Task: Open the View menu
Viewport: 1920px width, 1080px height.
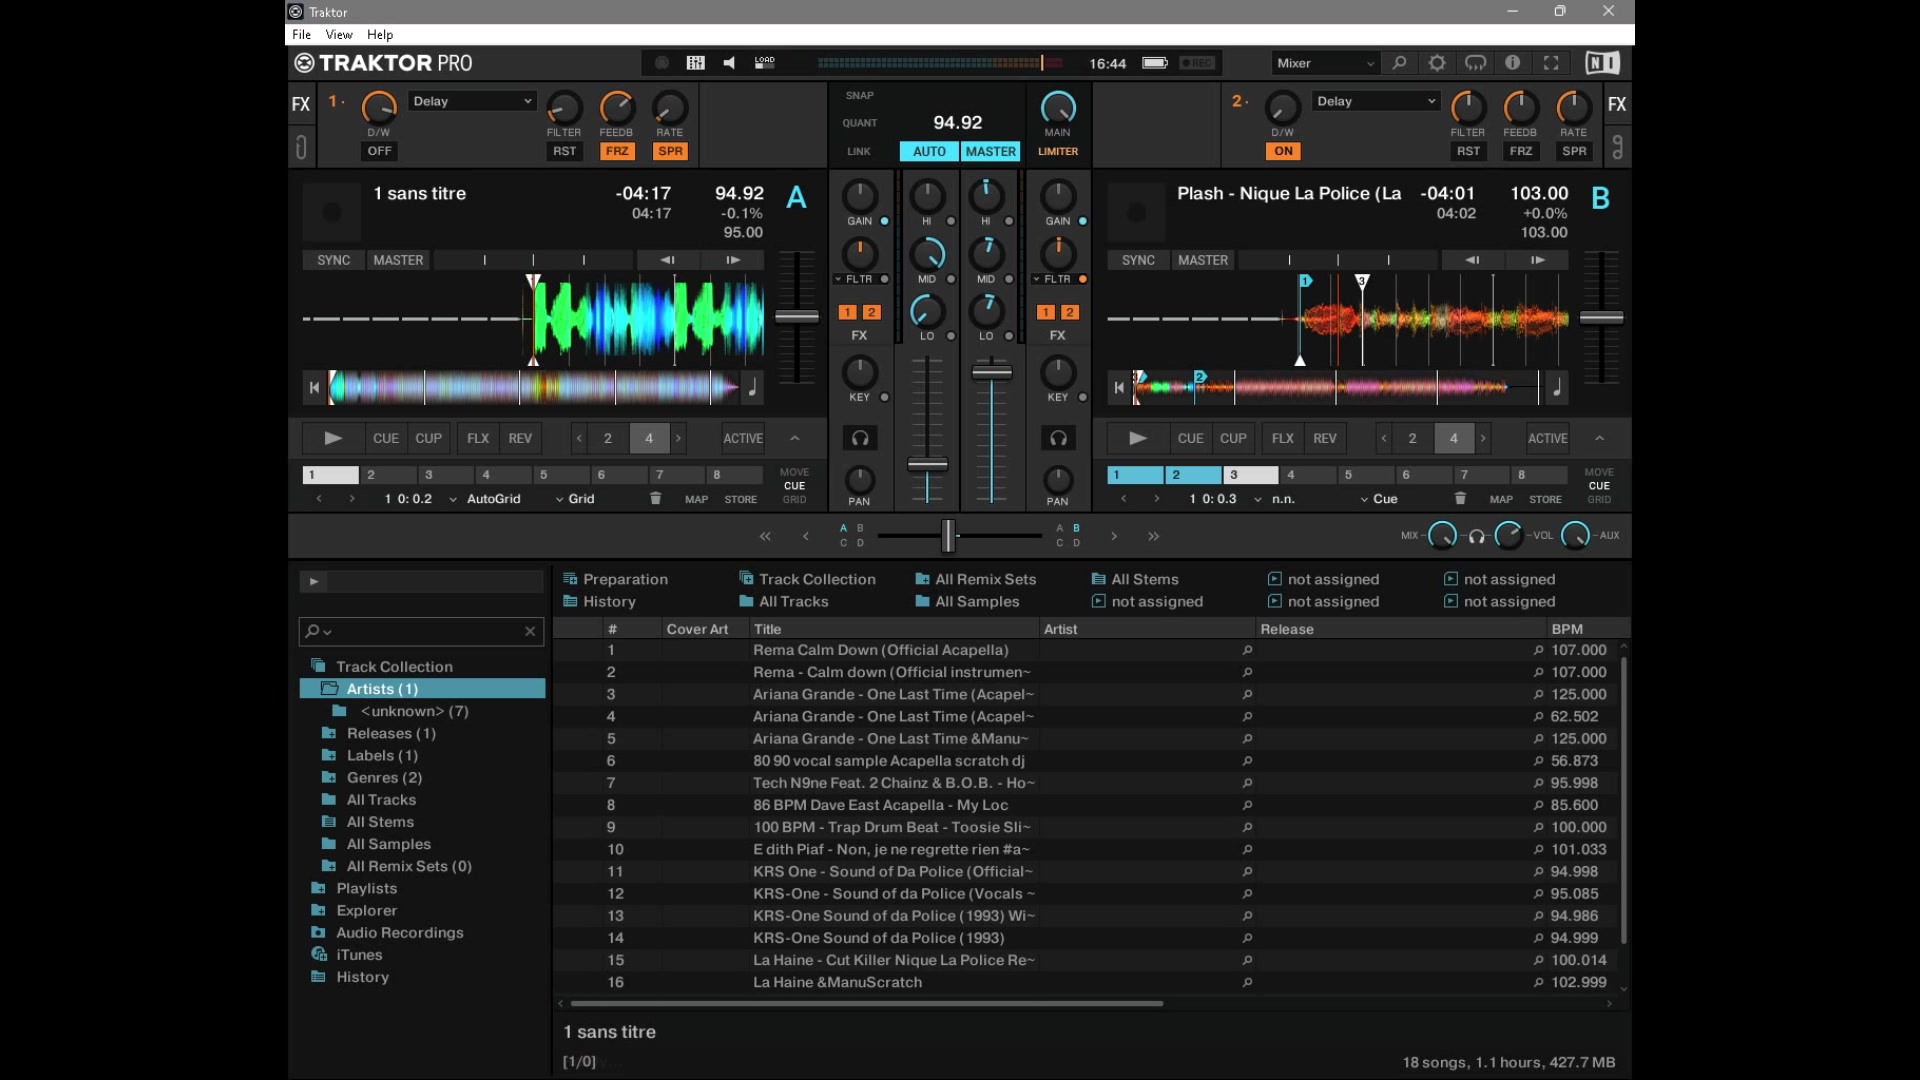Action: click(339, 34)
